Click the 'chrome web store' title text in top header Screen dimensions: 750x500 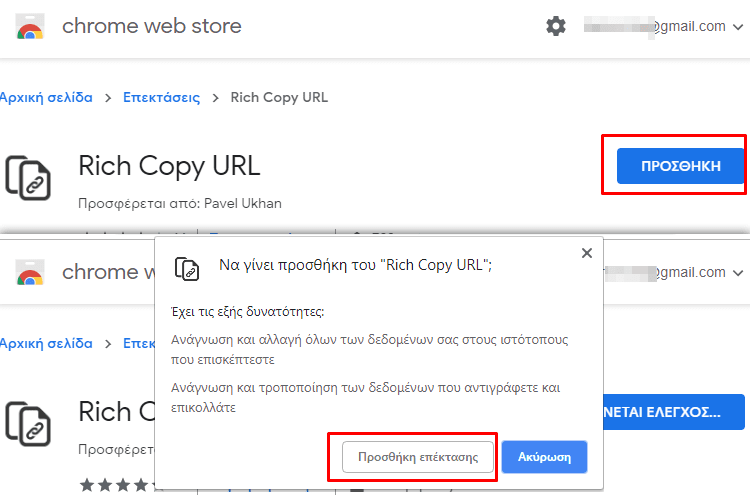pos(152,26)
